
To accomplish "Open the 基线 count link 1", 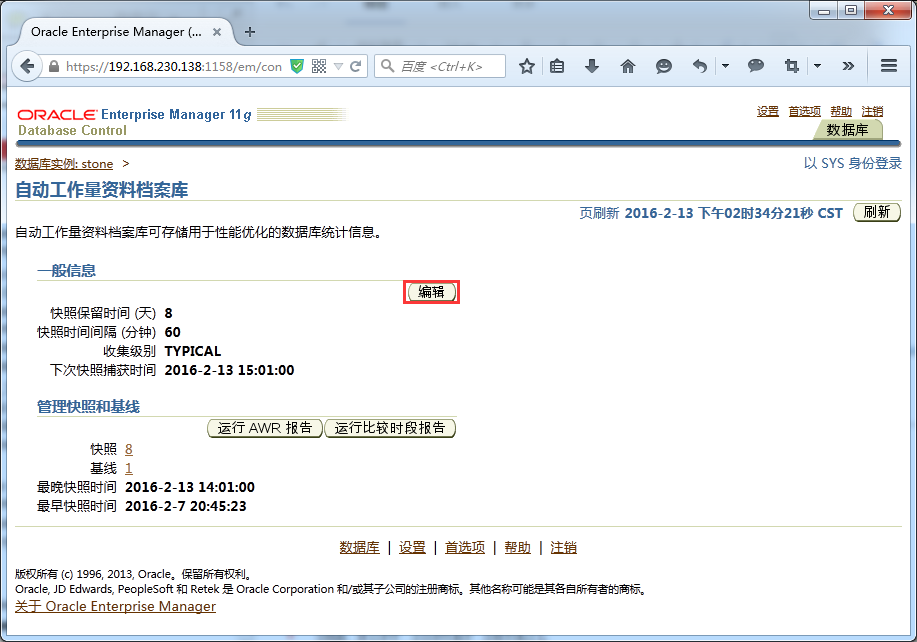I will (x=129, y=468).
